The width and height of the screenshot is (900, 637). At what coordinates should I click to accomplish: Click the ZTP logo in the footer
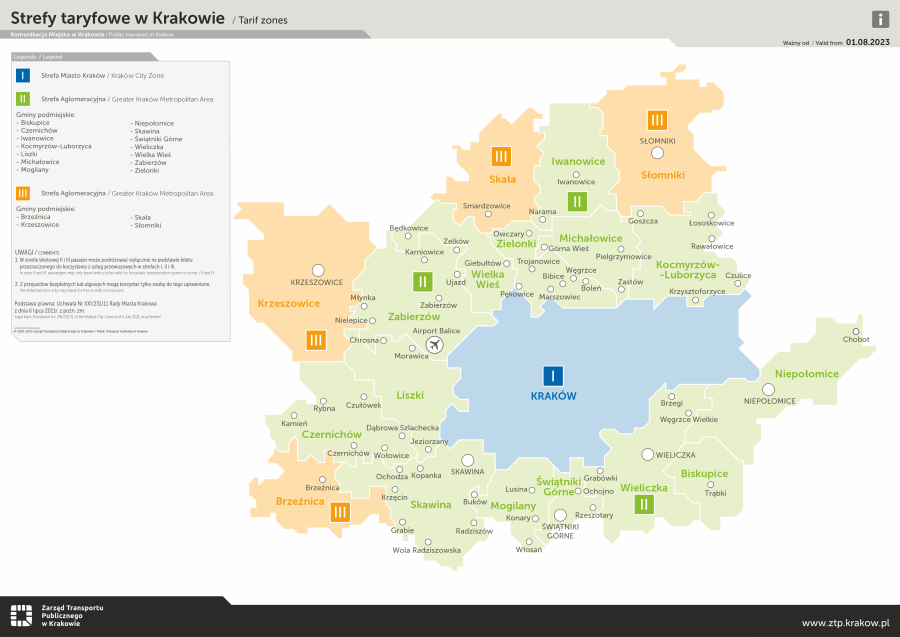21,616
